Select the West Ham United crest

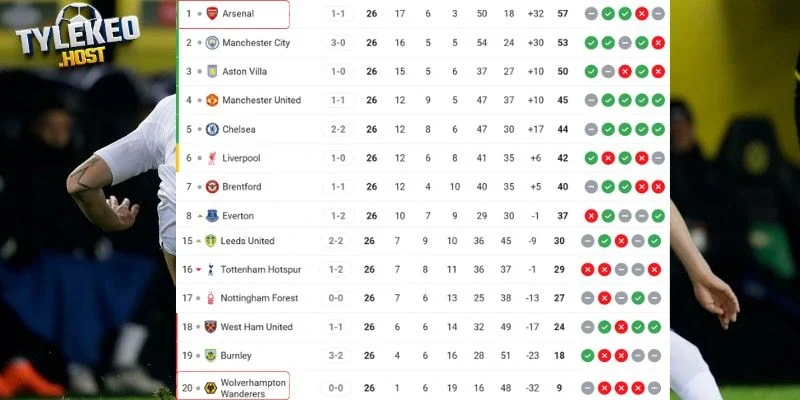(212, 327)
